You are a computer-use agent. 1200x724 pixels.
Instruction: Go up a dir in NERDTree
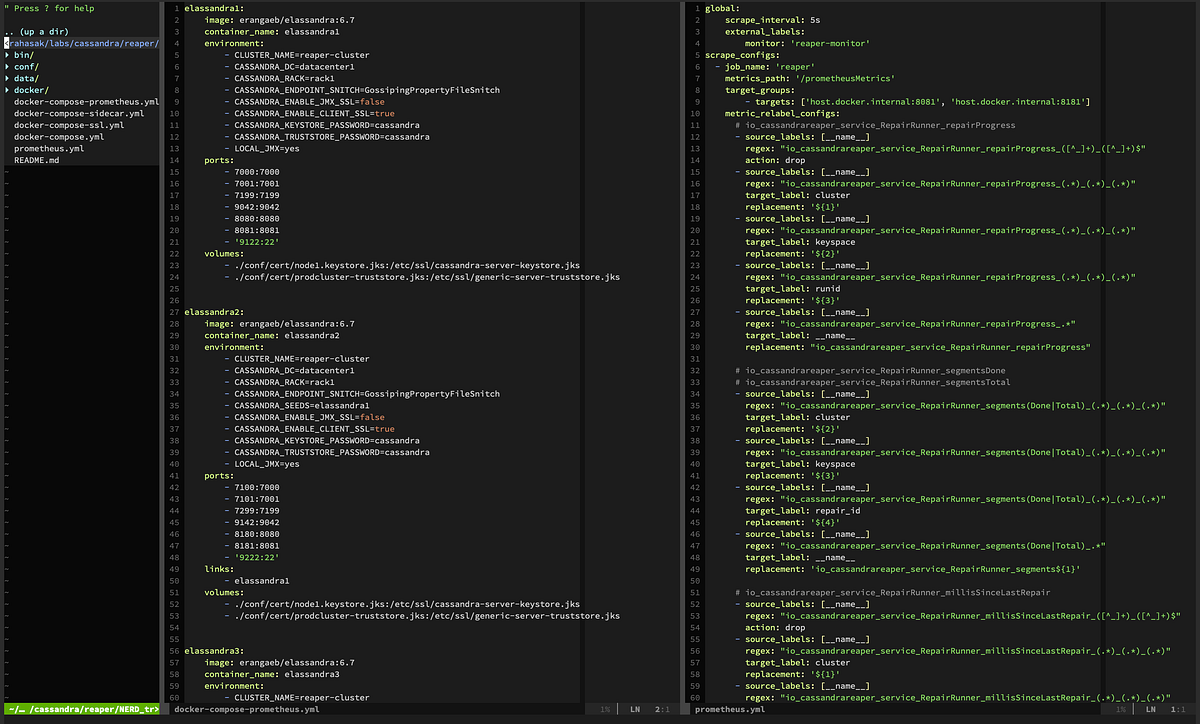(36, 32)
